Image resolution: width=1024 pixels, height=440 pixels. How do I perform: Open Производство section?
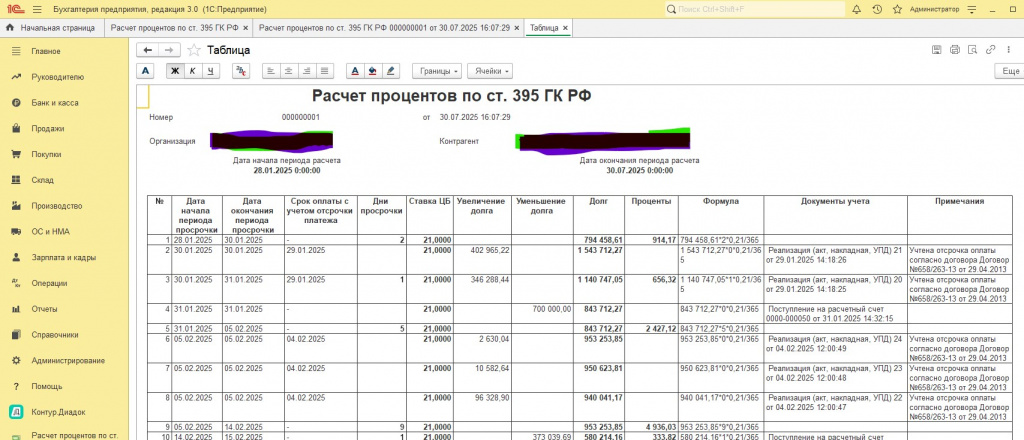[x=64, y=206]
